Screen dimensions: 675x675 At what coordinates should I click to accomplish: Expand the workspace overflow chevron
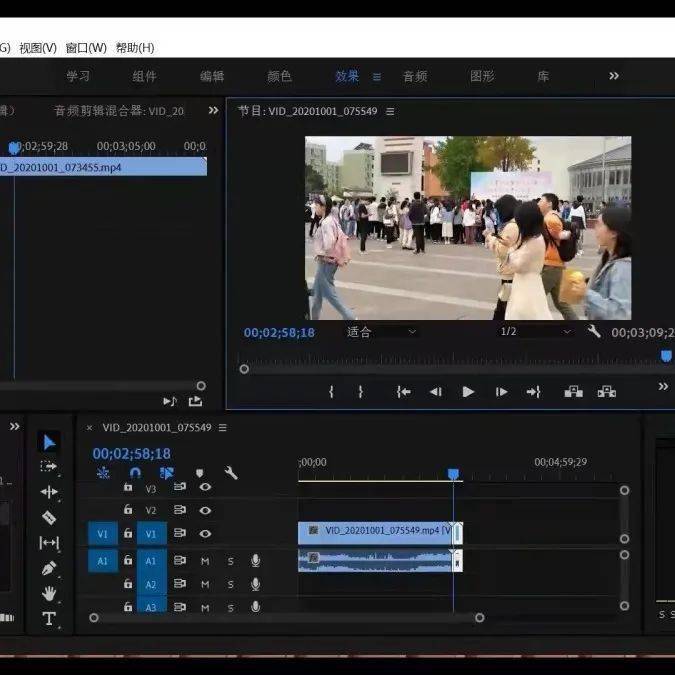click(613, 76)
